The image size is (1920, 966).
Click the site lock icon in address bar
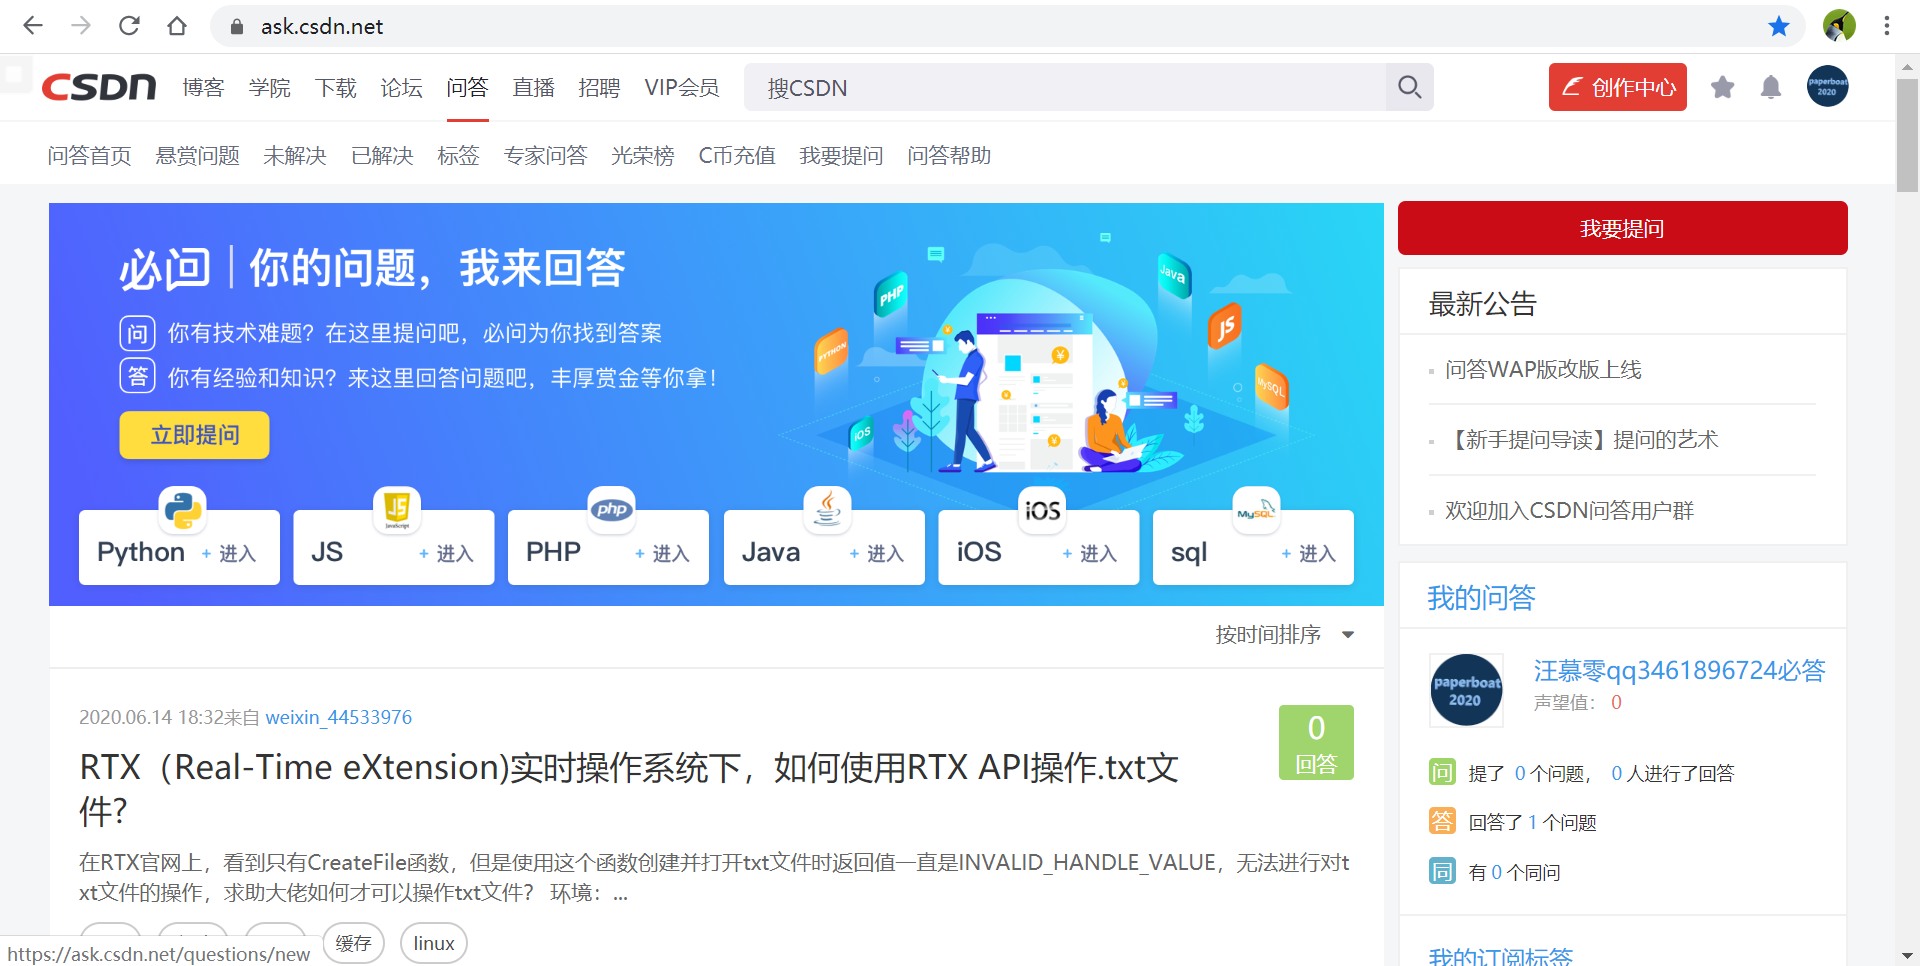pos(237,27)
